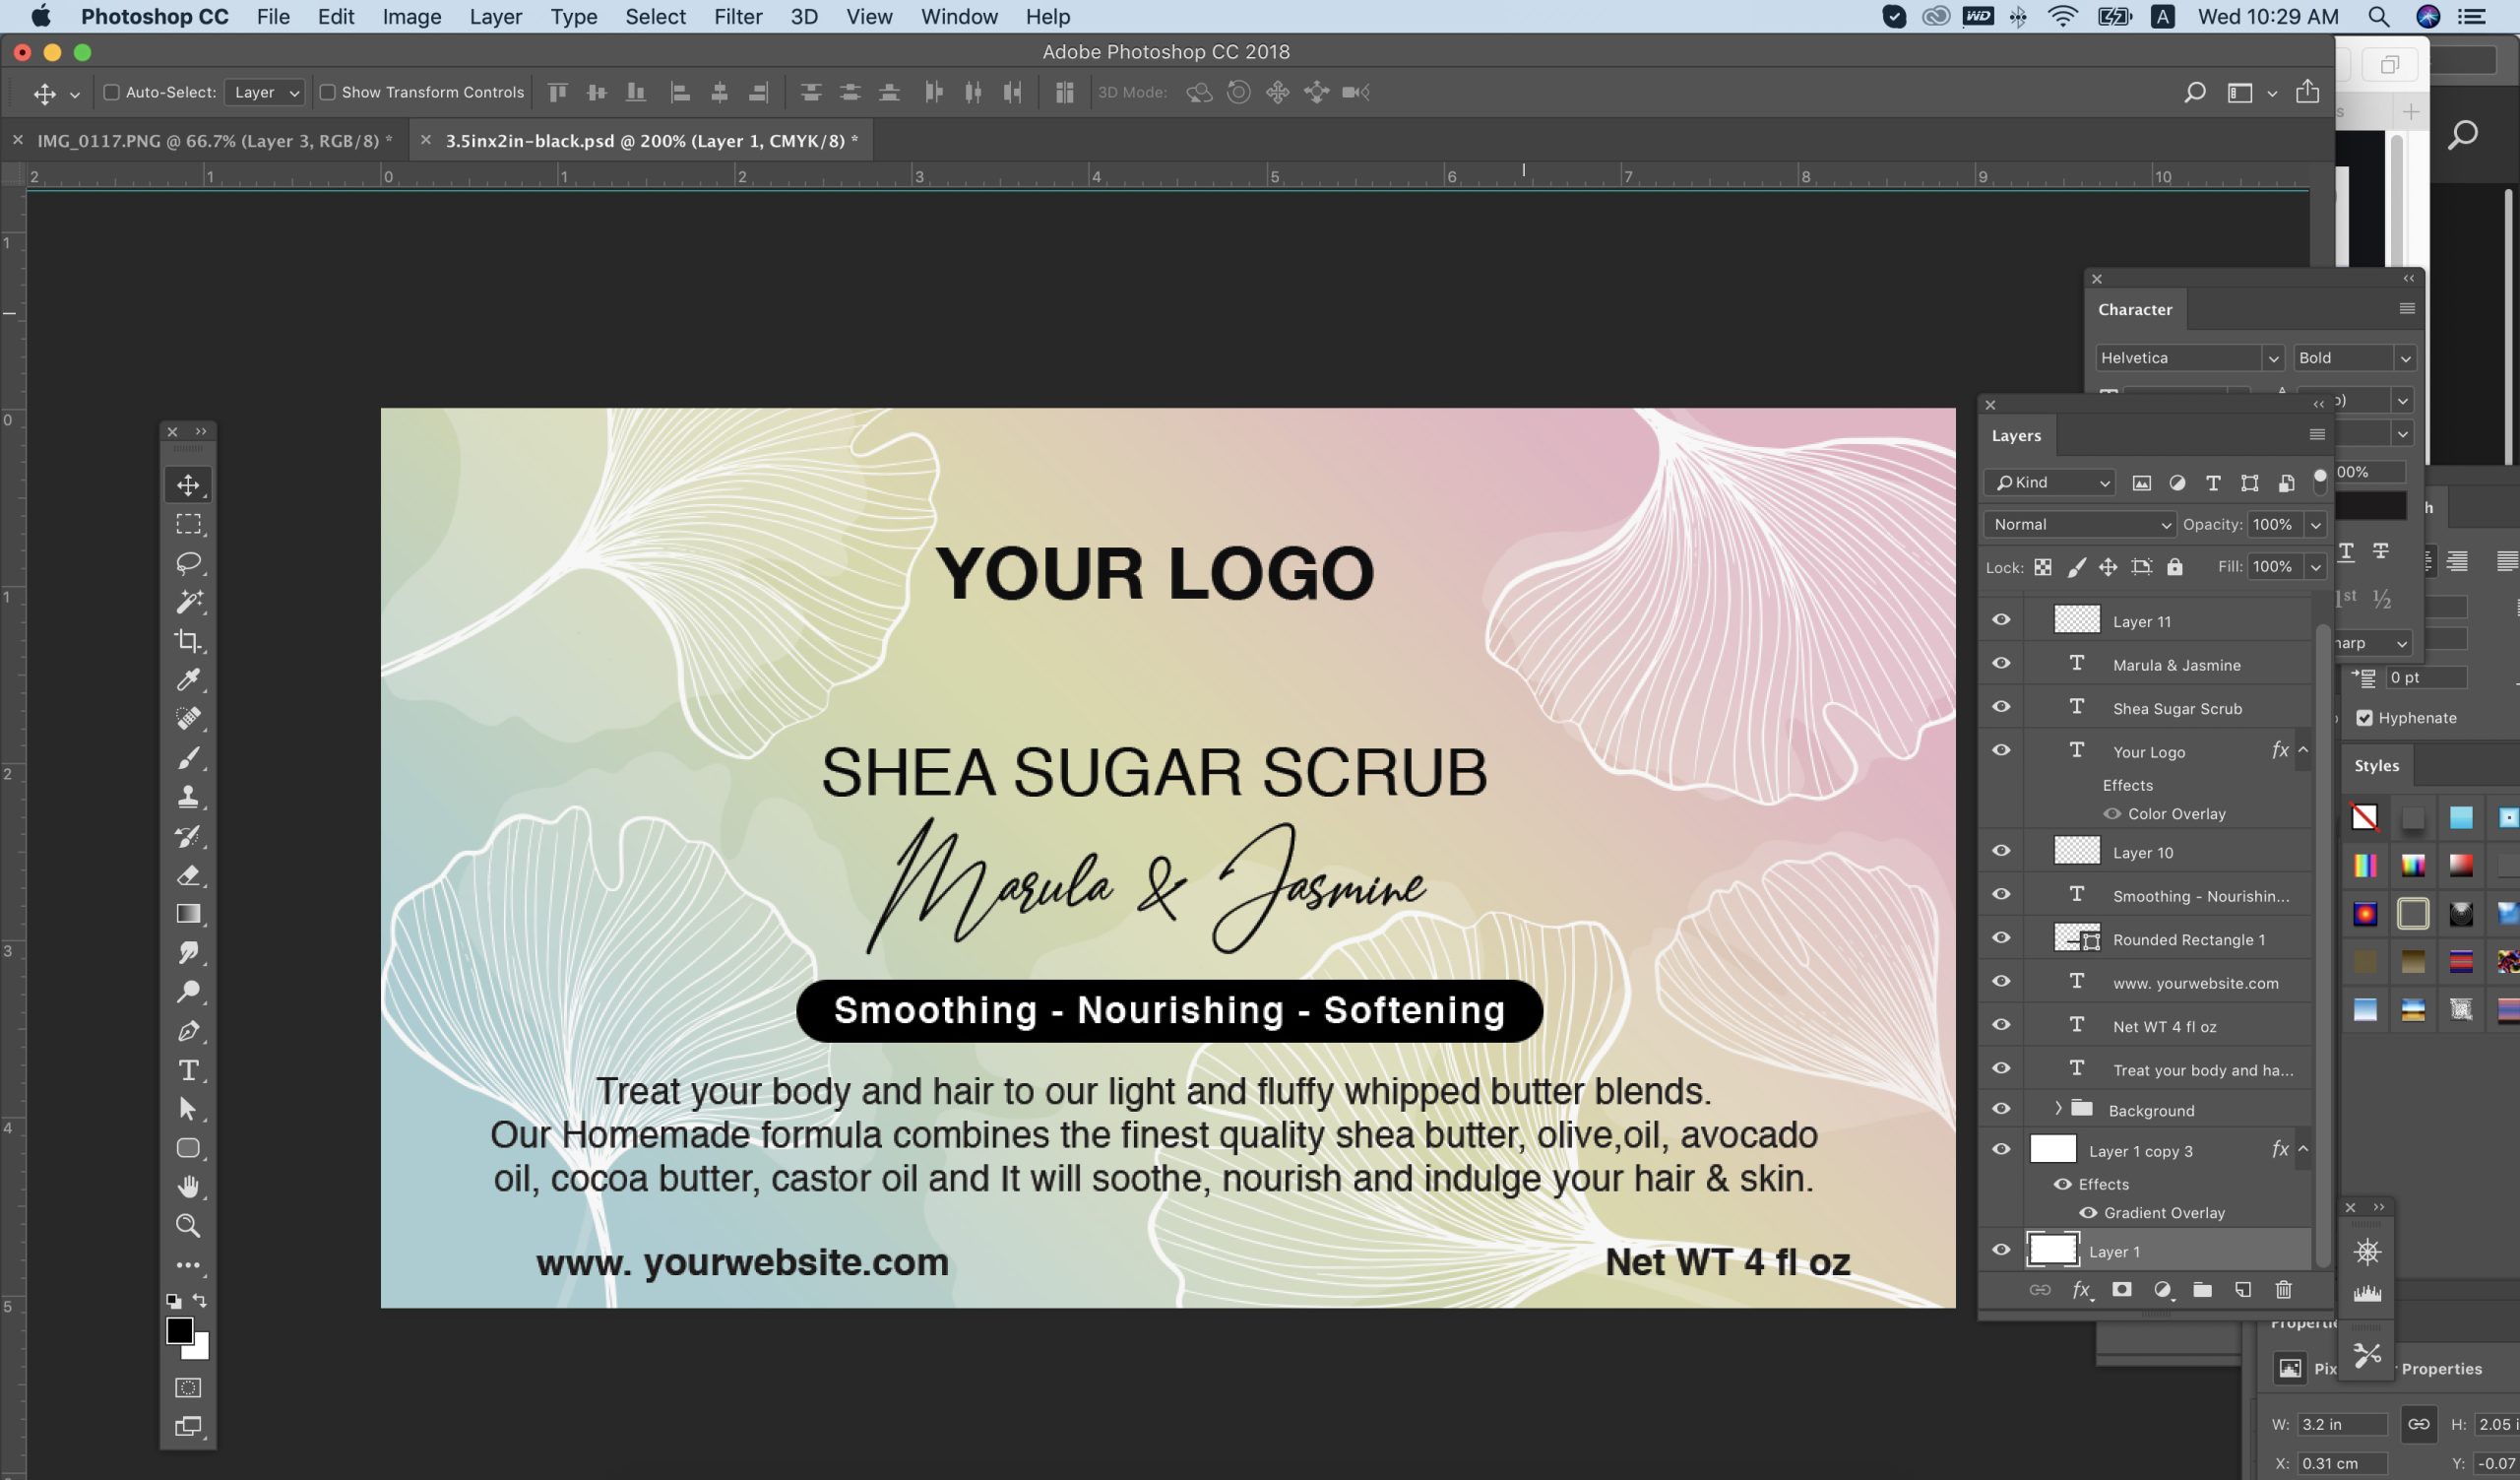Select the History Brush tool

pyautogui.click(x=188, y=836)
